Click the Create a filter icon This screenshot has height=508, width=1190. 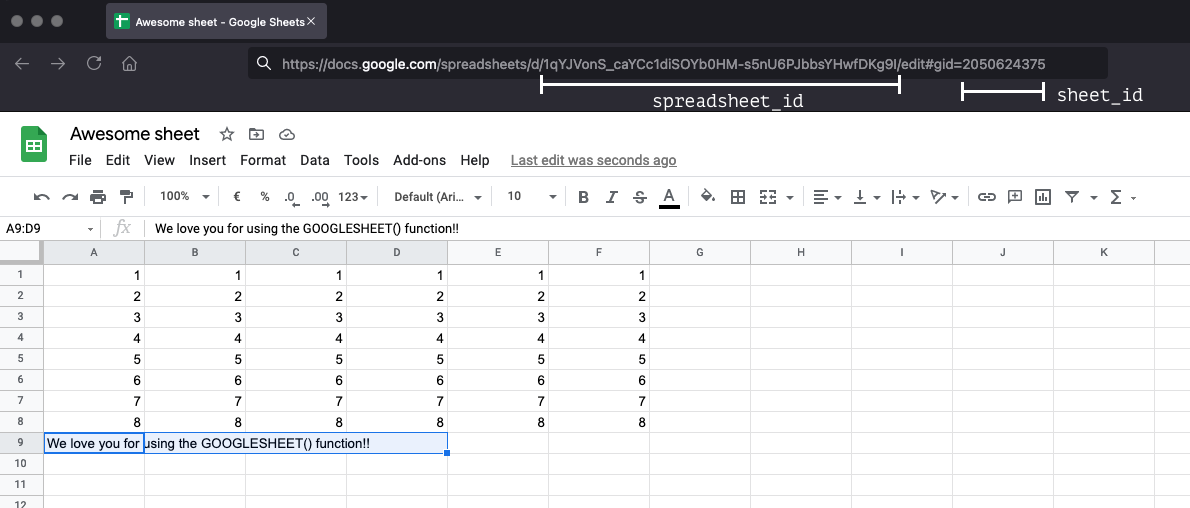pos(1072,197)
